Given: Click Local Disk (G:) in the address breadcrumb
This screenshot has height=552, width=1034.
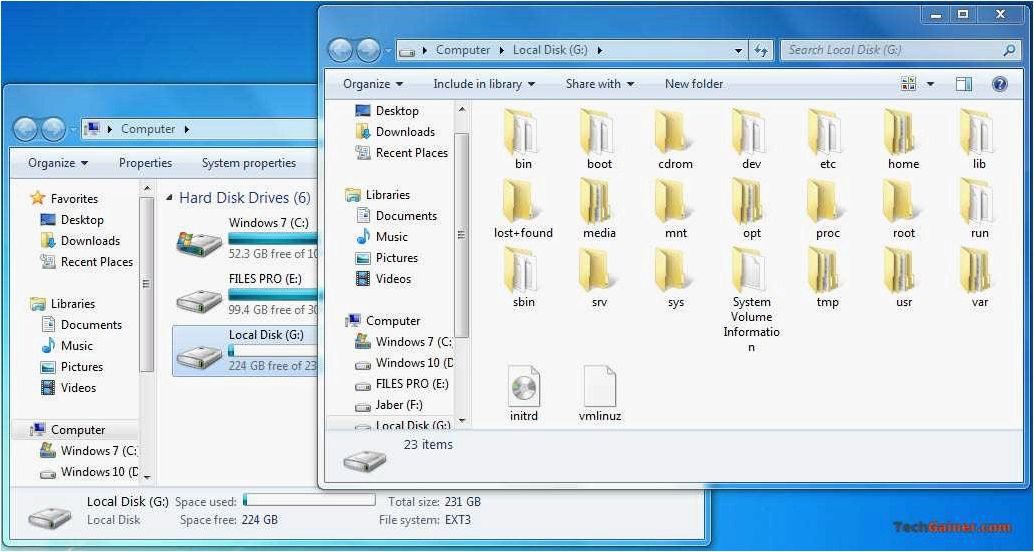Looking at the screenshot, I should click(550, 50).
